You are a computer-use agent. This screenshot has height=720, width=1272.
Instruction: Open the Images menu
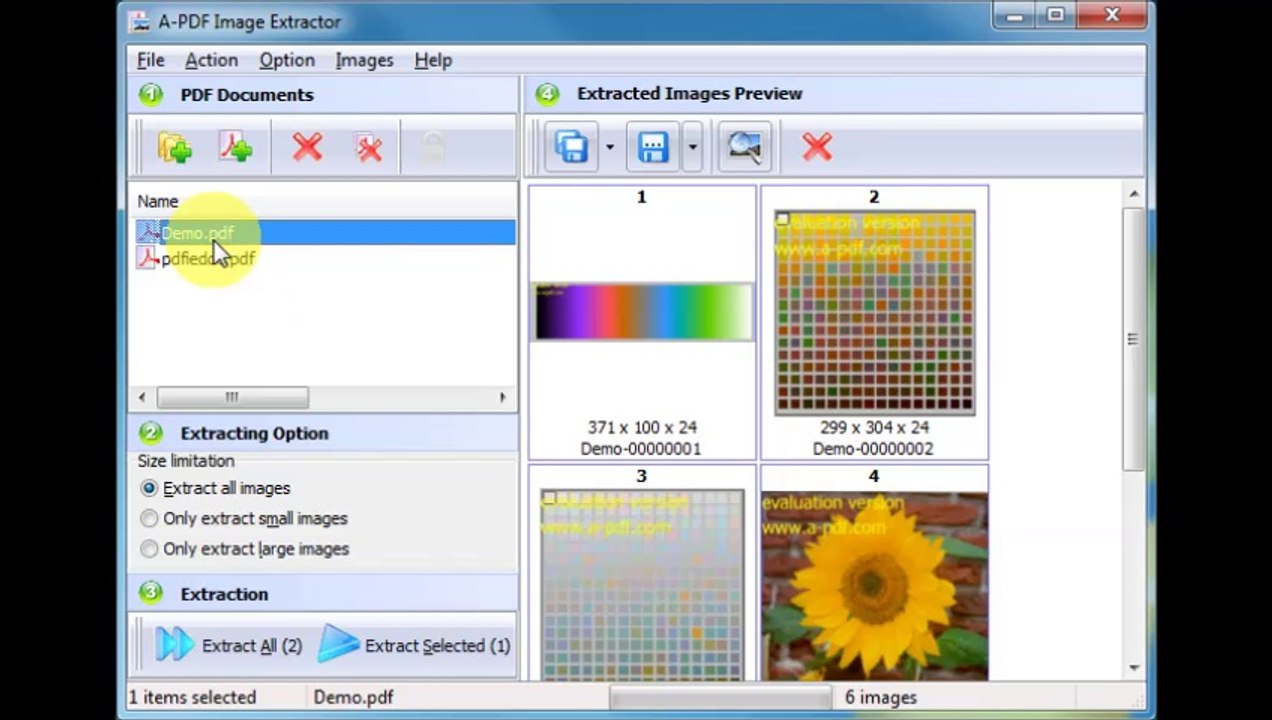point(364,60)
